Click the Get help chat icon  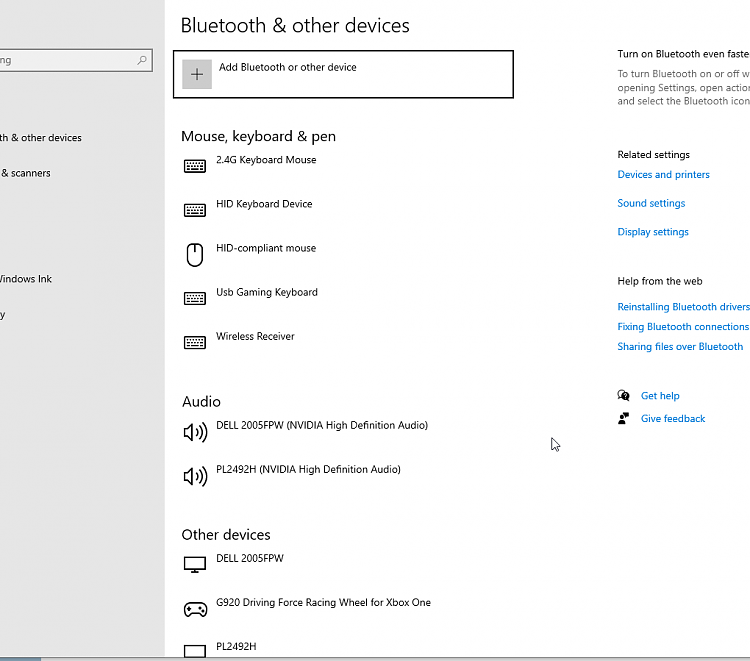[623, 396]
